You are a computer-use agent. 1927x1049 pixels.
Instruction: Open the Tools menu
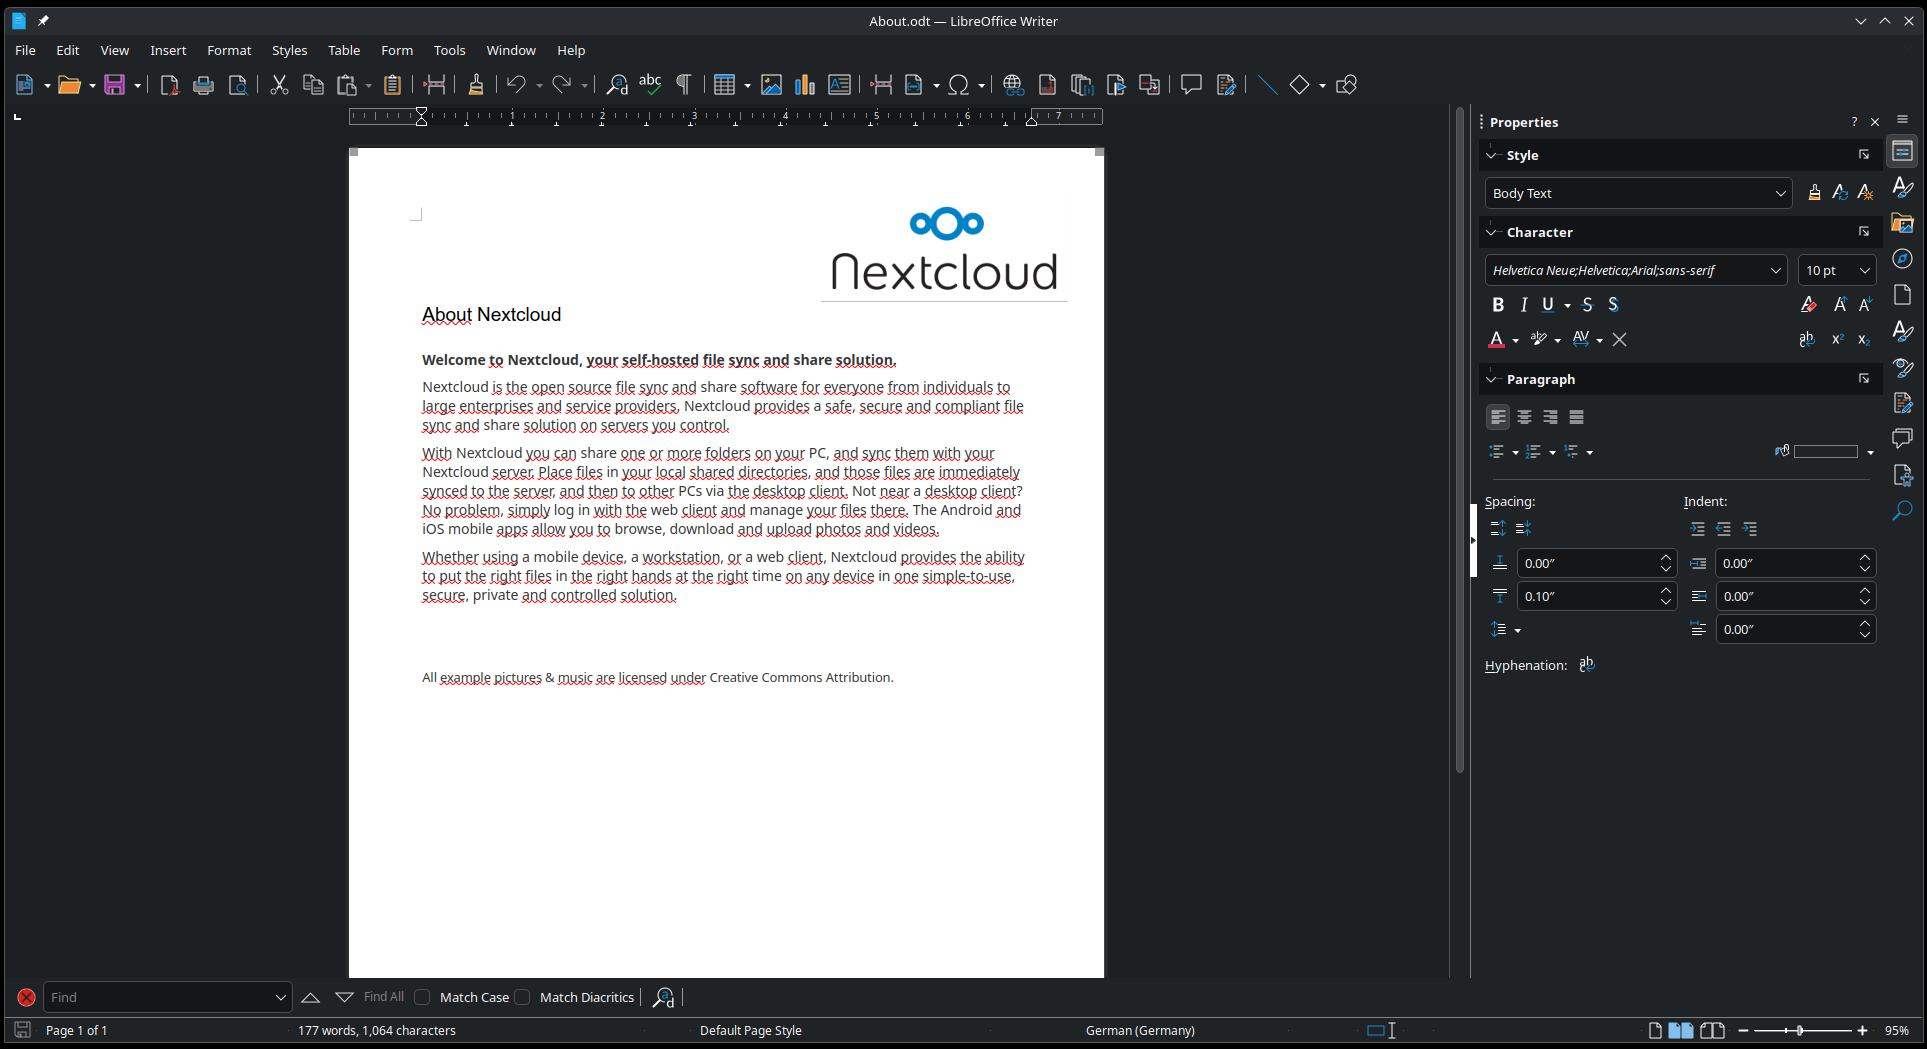tap(449, 50)
